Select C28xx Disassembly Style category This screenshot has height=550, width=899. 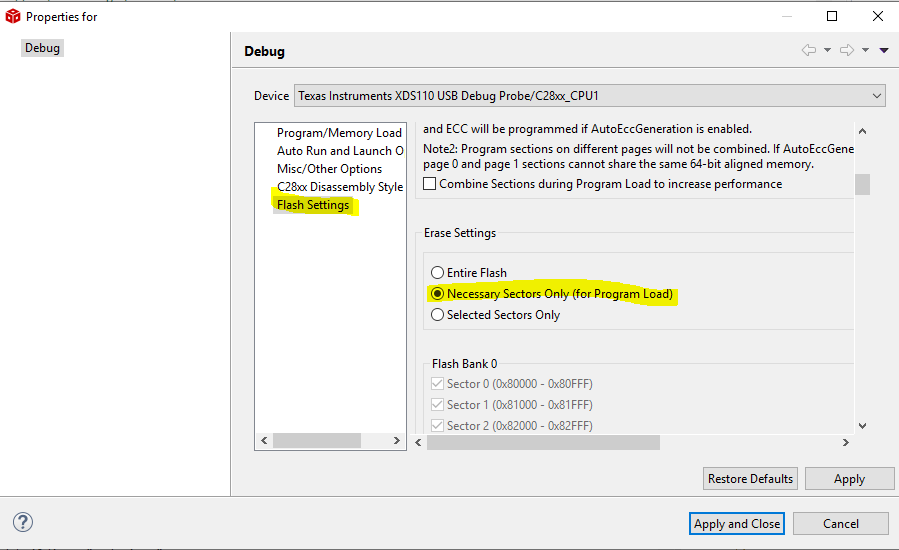[340, 186]
